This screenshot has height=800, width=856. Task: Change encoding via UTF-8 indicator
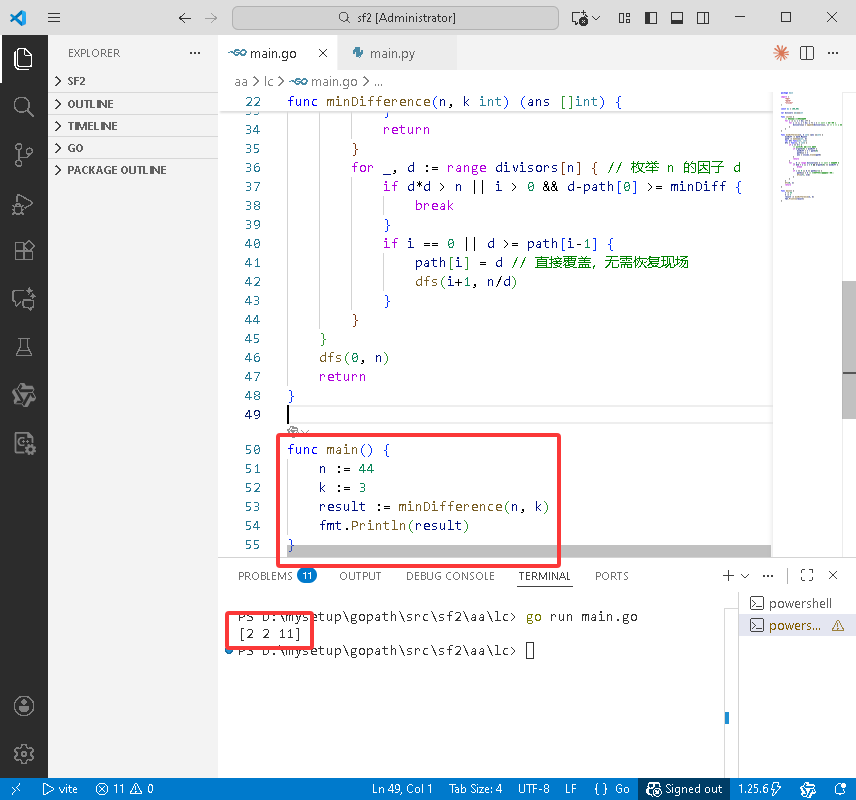pyautogui.click(x=533, y=789)
